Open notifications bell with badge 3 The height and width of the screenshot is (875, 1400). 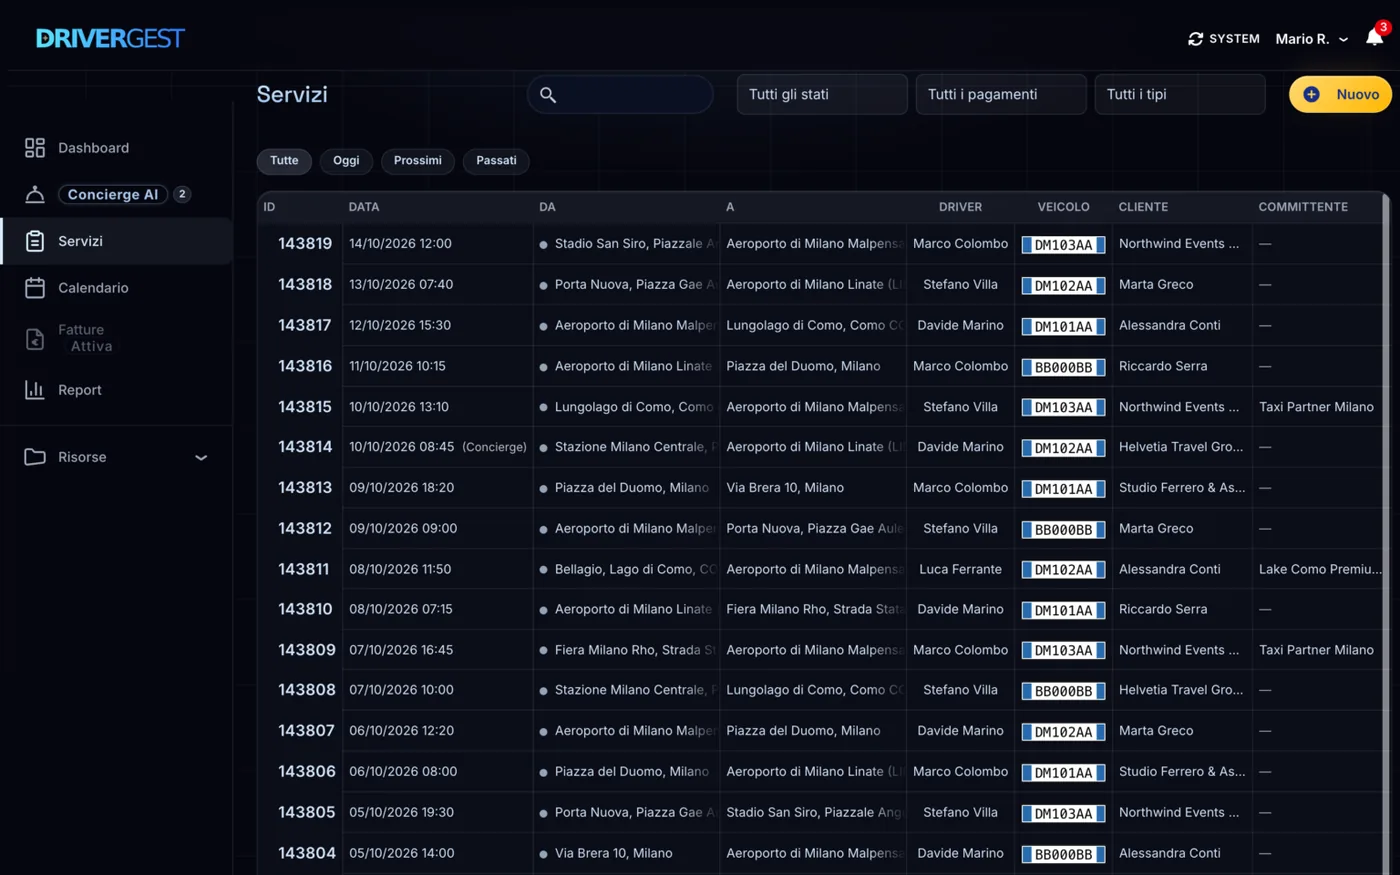point(1376,37)
